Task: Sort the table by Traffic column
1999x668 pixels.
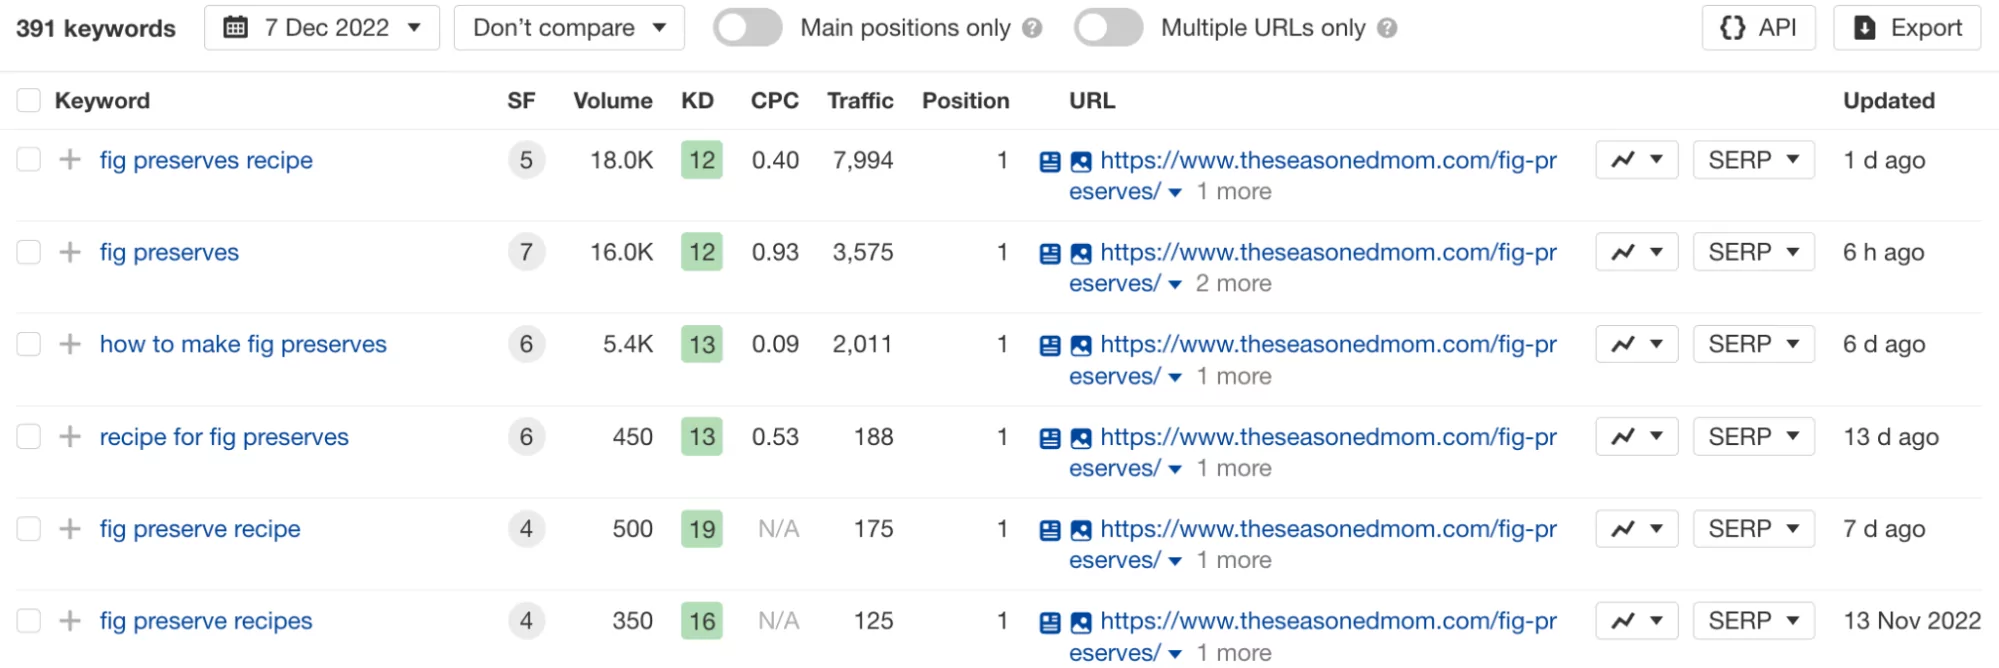Action: click(x=860, y=101)
